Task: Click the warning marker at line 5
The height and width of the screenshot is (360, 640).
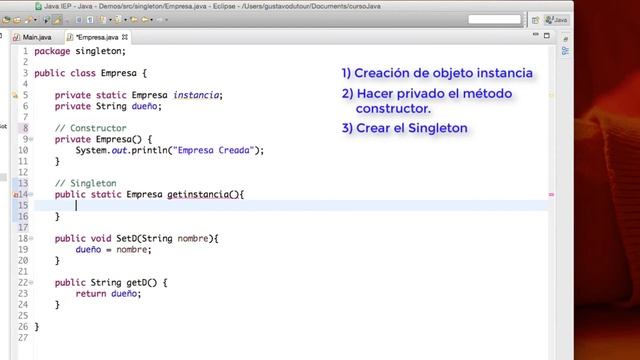Action: 15,96
